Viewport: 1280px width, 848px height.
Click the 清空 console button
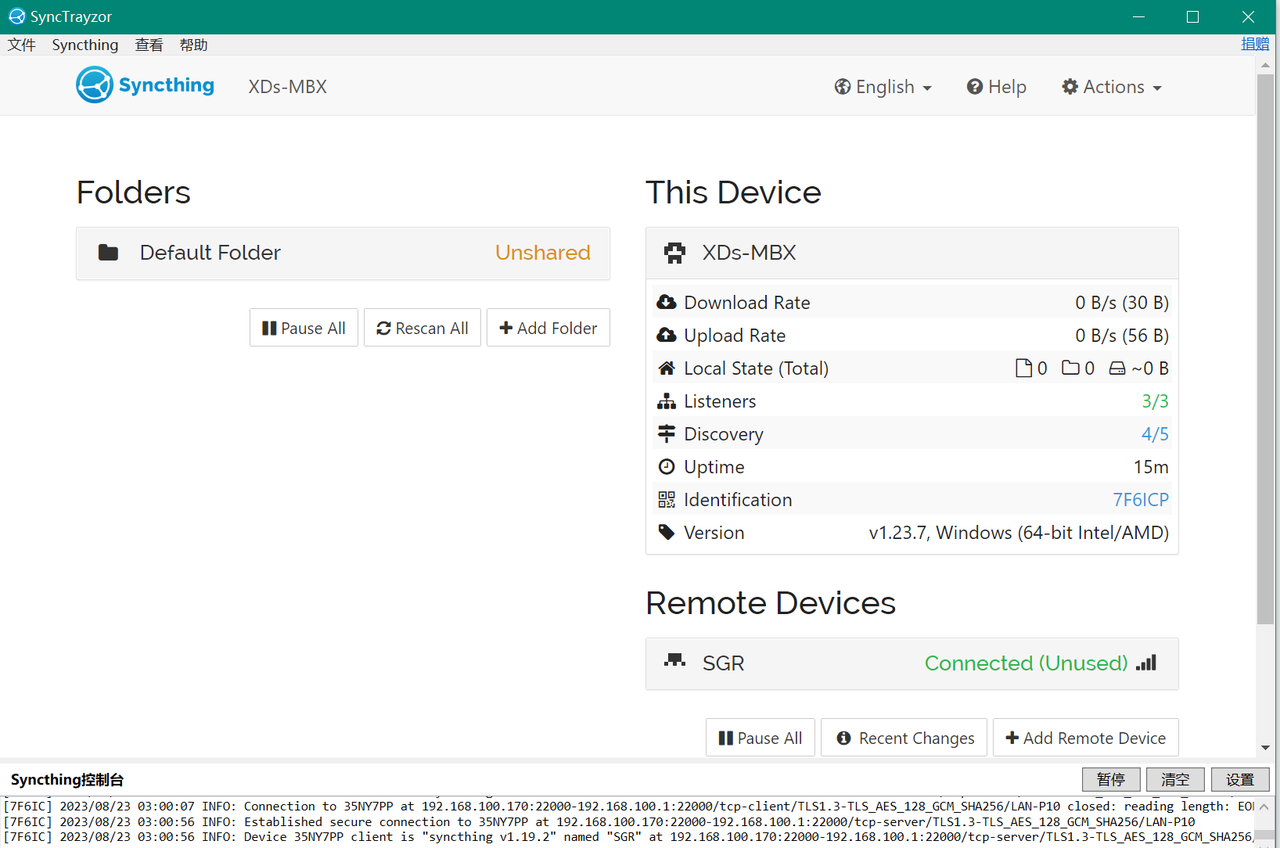(1175, 780)
